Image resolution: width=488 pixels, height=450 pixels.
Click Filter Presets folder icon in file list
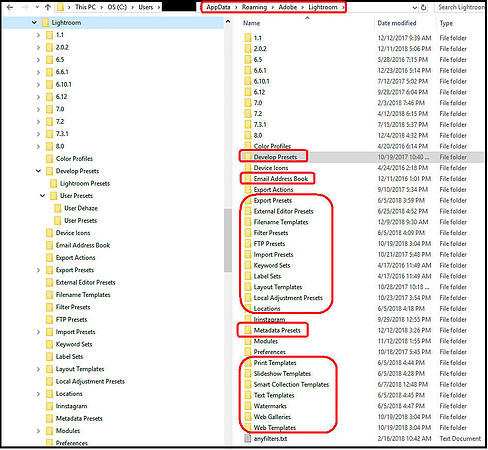pos(248,233)
